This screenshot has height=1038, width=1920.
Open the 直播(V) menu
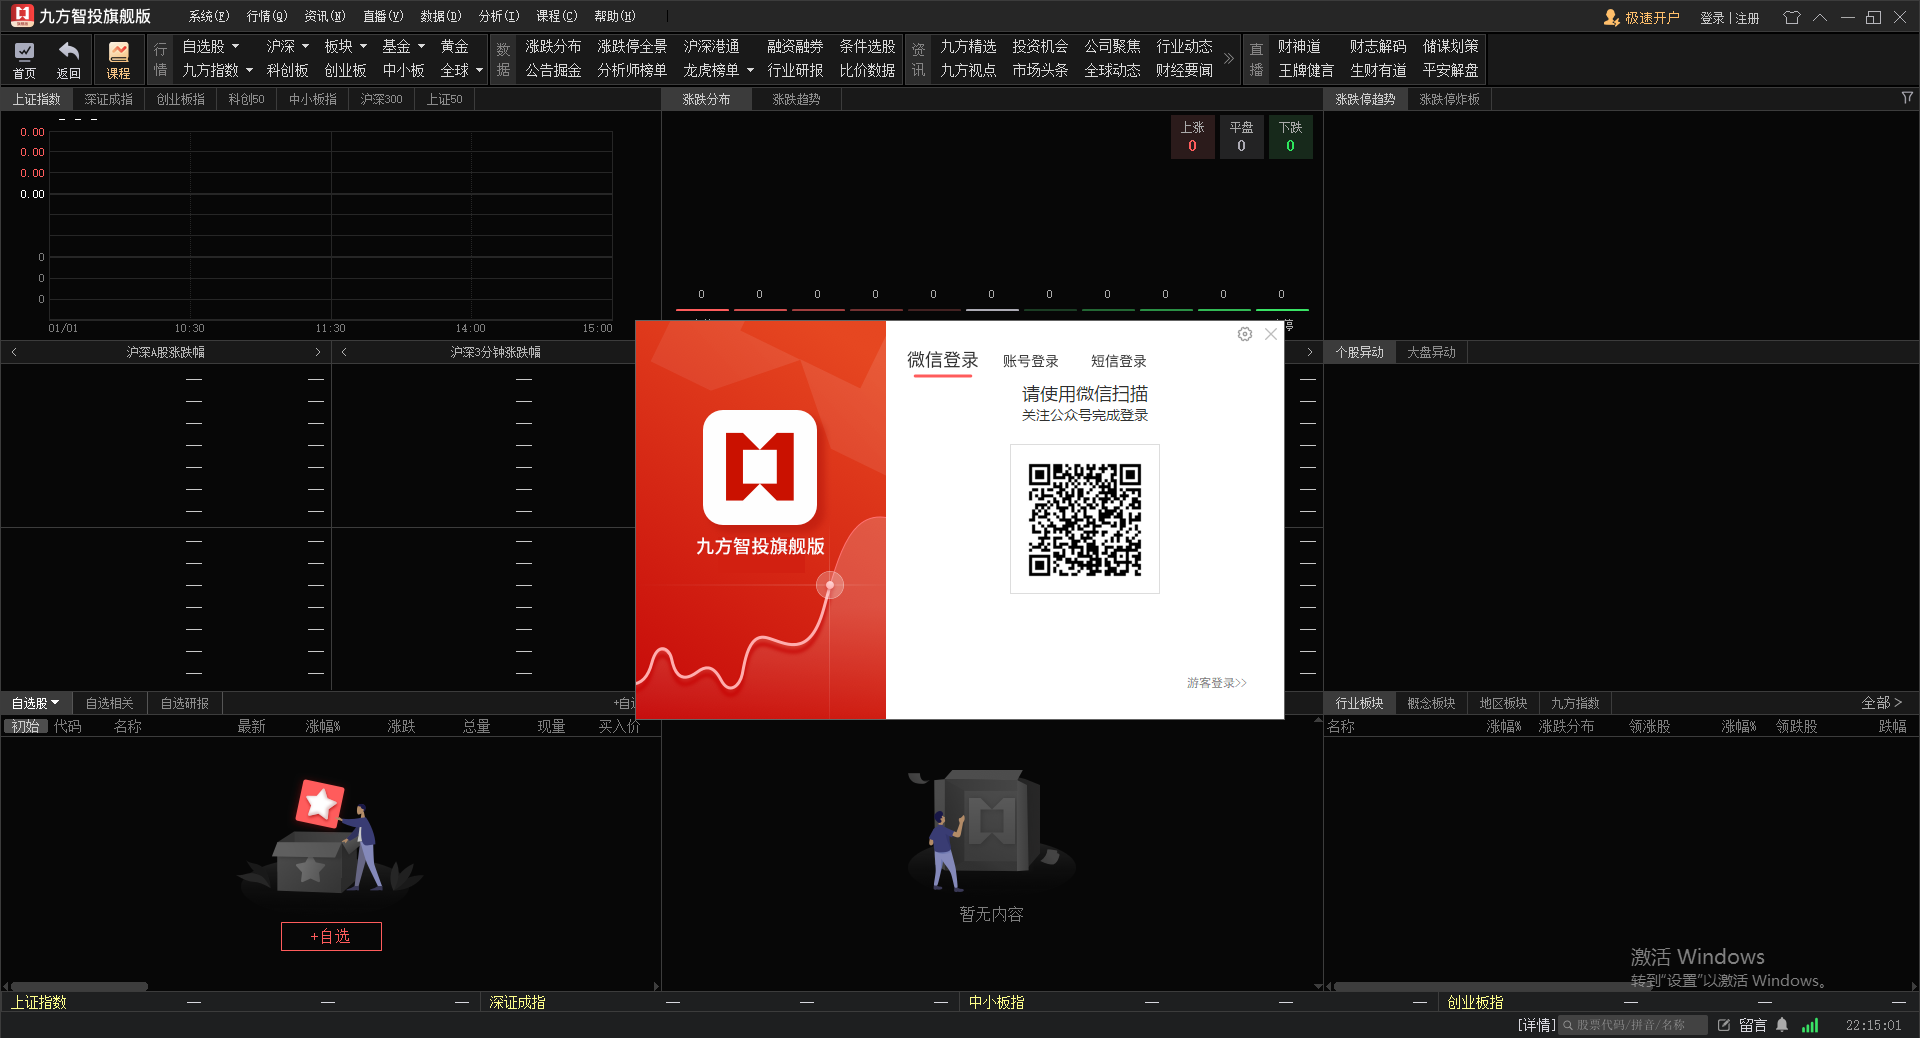[x=382, y=16]
